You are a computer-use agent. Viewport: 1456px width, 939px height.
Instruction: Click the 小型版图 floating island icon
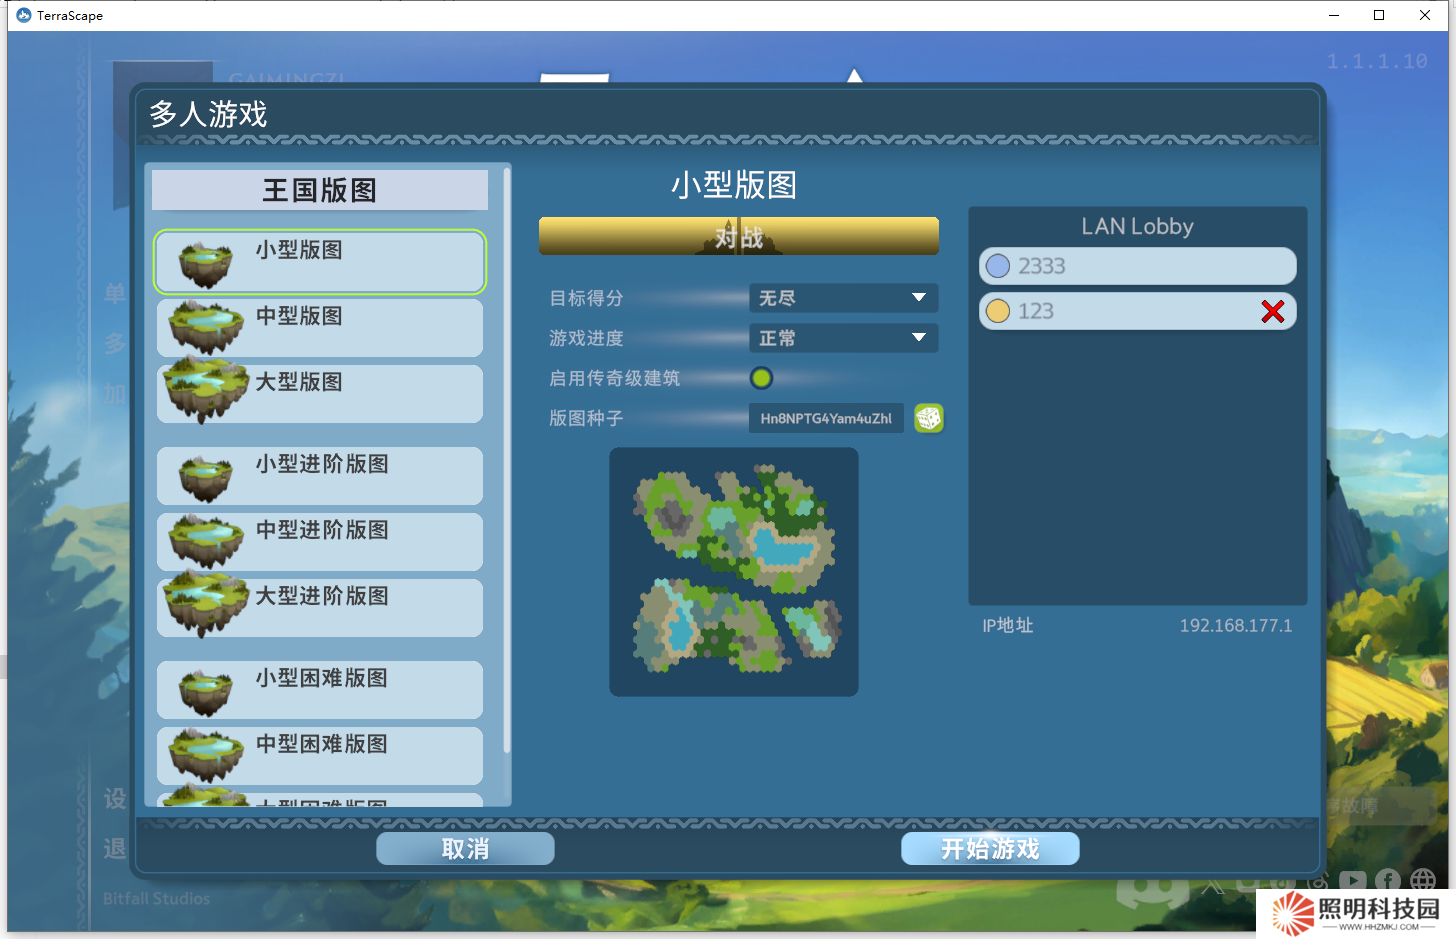(x=205, y=264)
